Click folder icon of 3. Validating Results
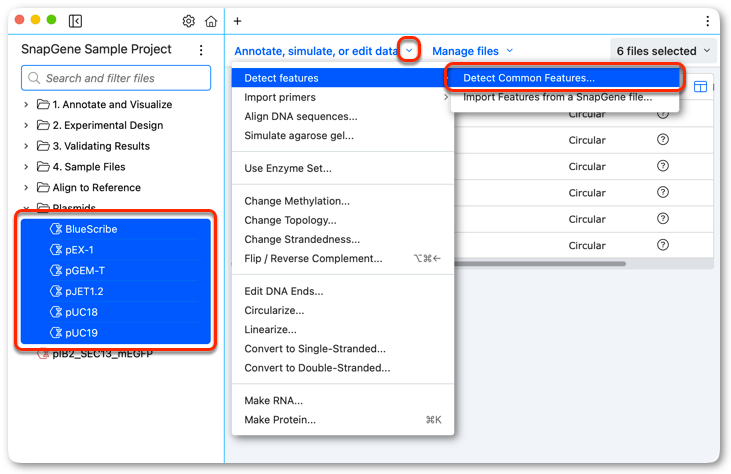Image resolution: width=731 pixels, height=474 pixels. (x=43, y=146)
